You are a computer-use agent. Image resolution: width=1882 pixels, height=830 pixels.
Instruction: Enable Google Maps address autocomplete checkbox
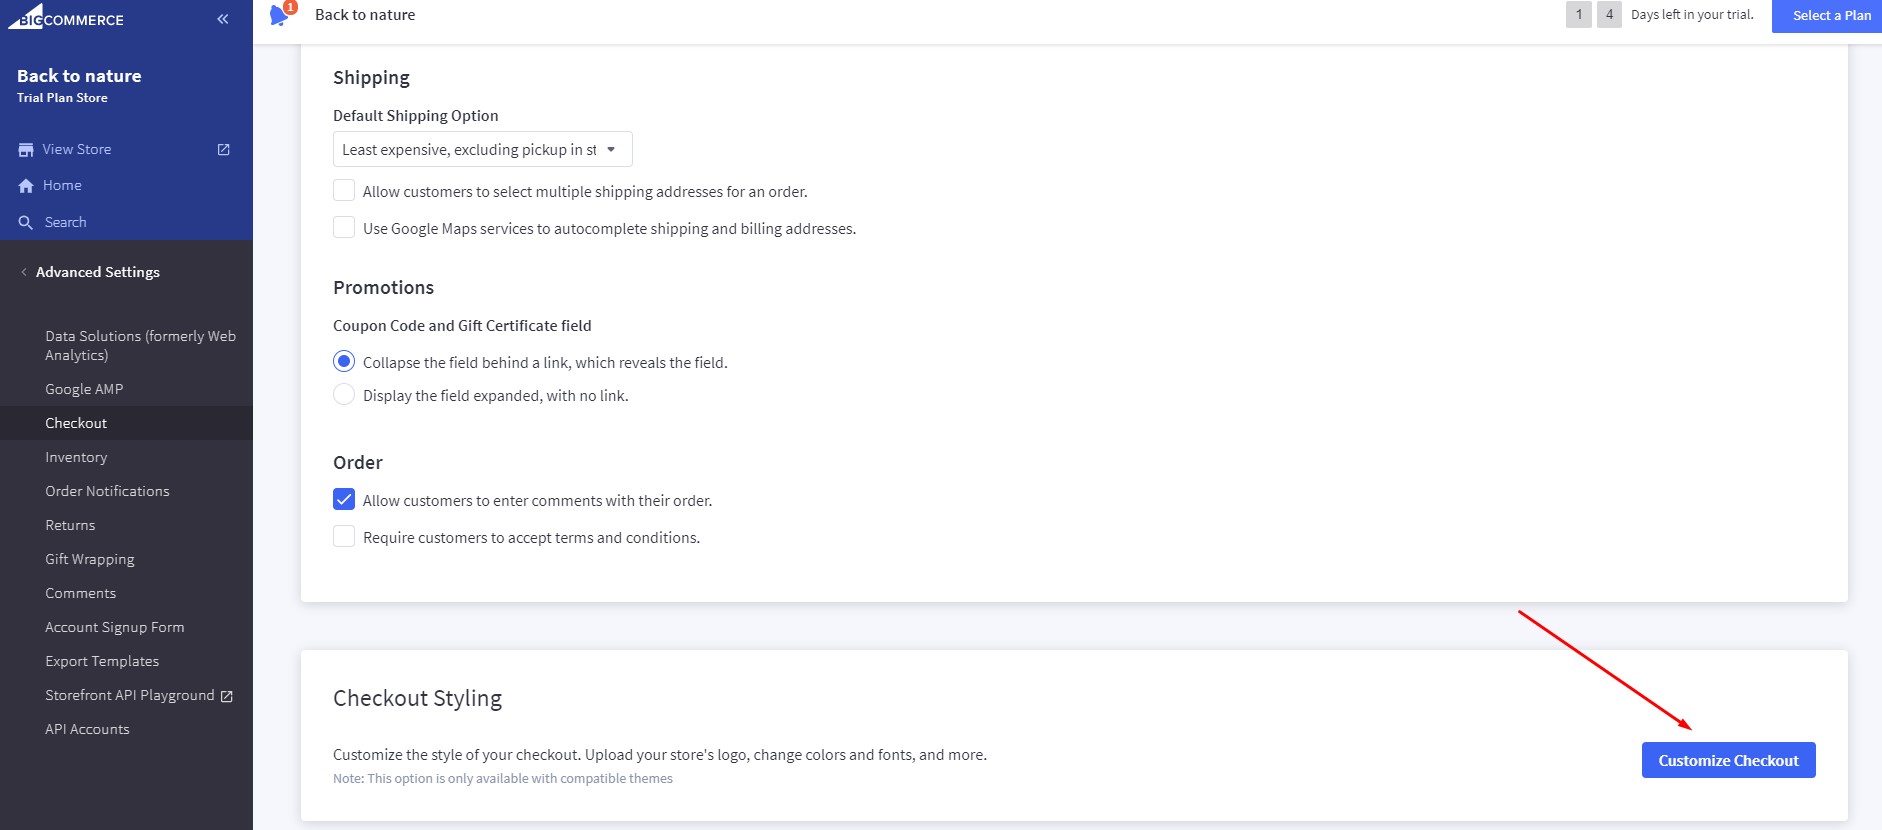click(344, 228)
